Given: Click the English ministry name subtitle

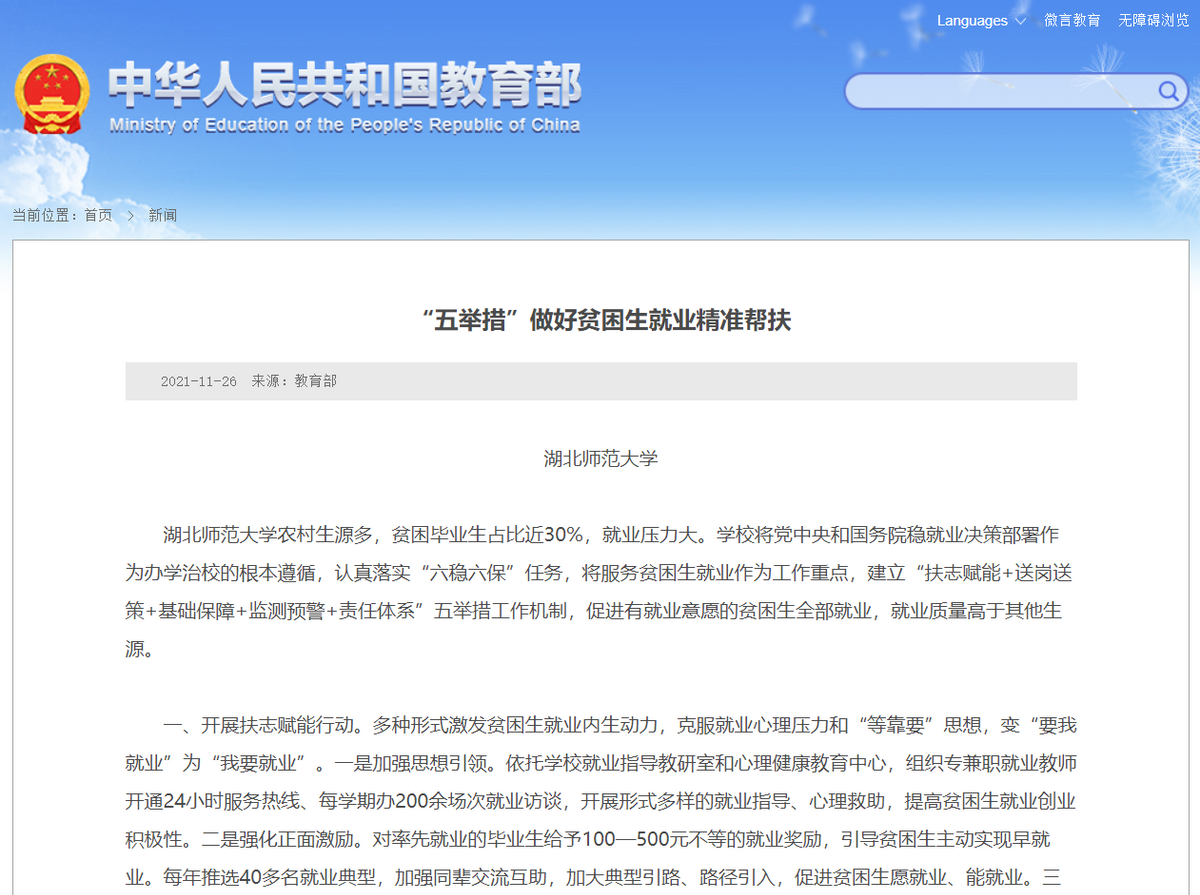Looking at the screenshot, I should point(344,125).
